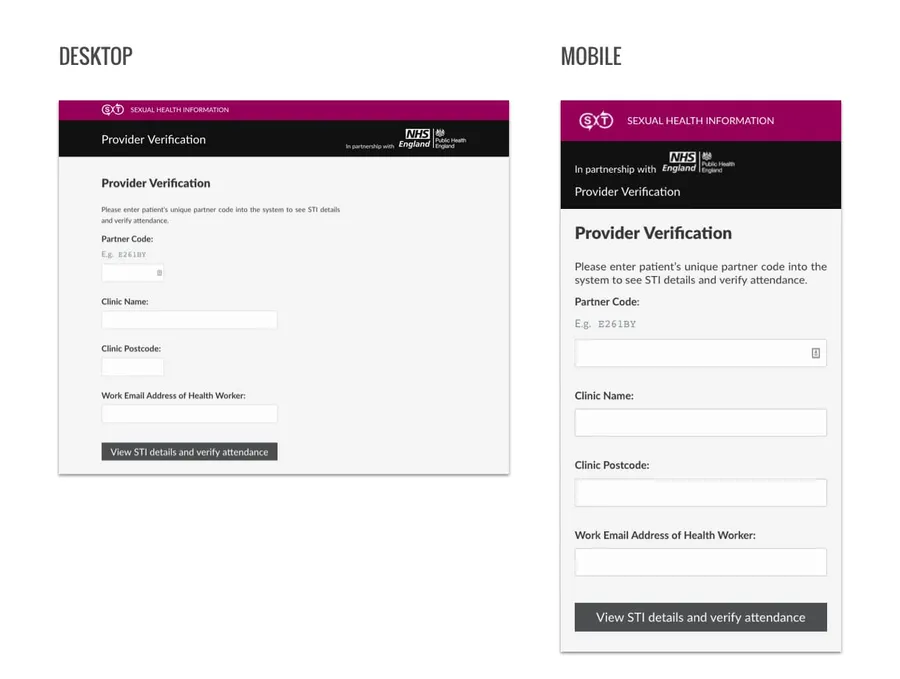The width and height of the screenshot is (900, 679).
Task: Focus the desktop Partner Code input
Action: click(133, 273)
